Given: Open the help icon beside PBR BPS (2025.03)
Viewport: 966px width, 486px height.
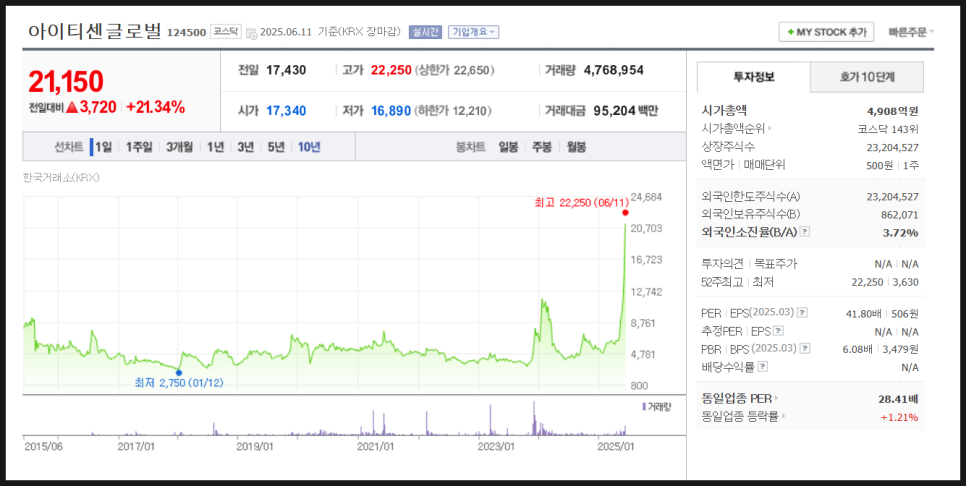Looking at the screenshot, I should tap(804, 348).
